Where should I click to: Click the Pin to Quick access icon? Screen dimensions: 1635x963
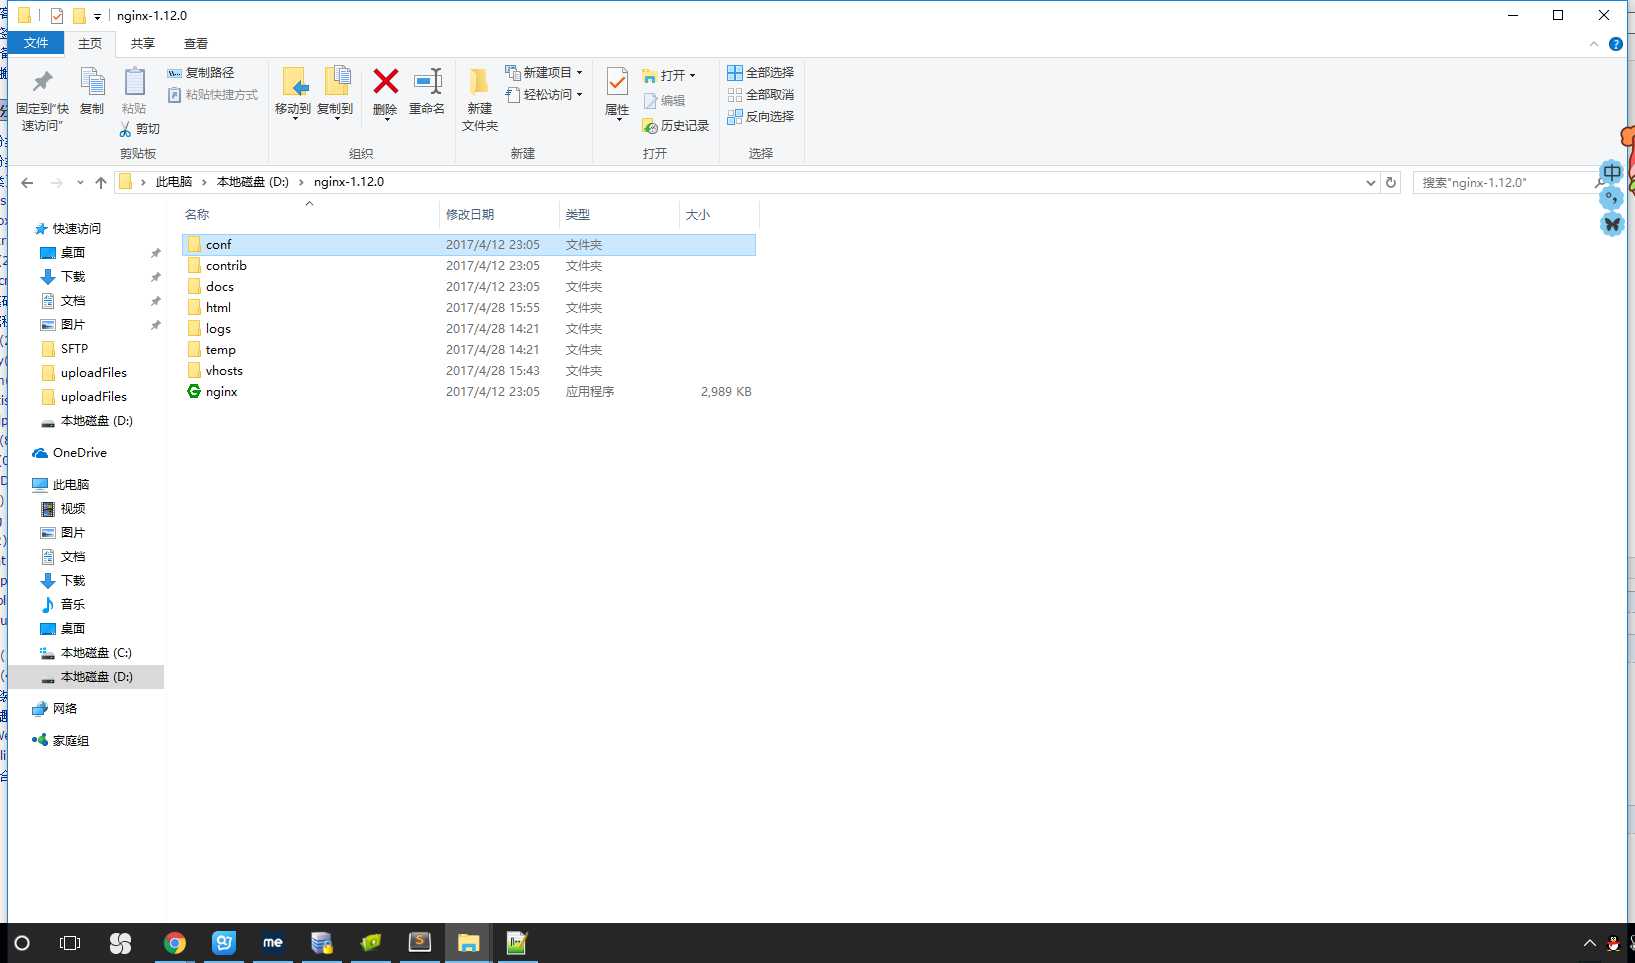click(x=42, y=82)
